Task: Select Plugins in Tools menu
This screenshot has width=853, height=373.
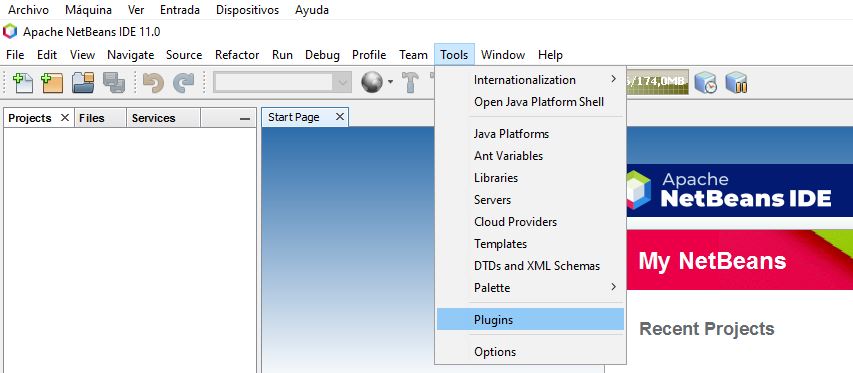Action: click(x=530, y=319)
